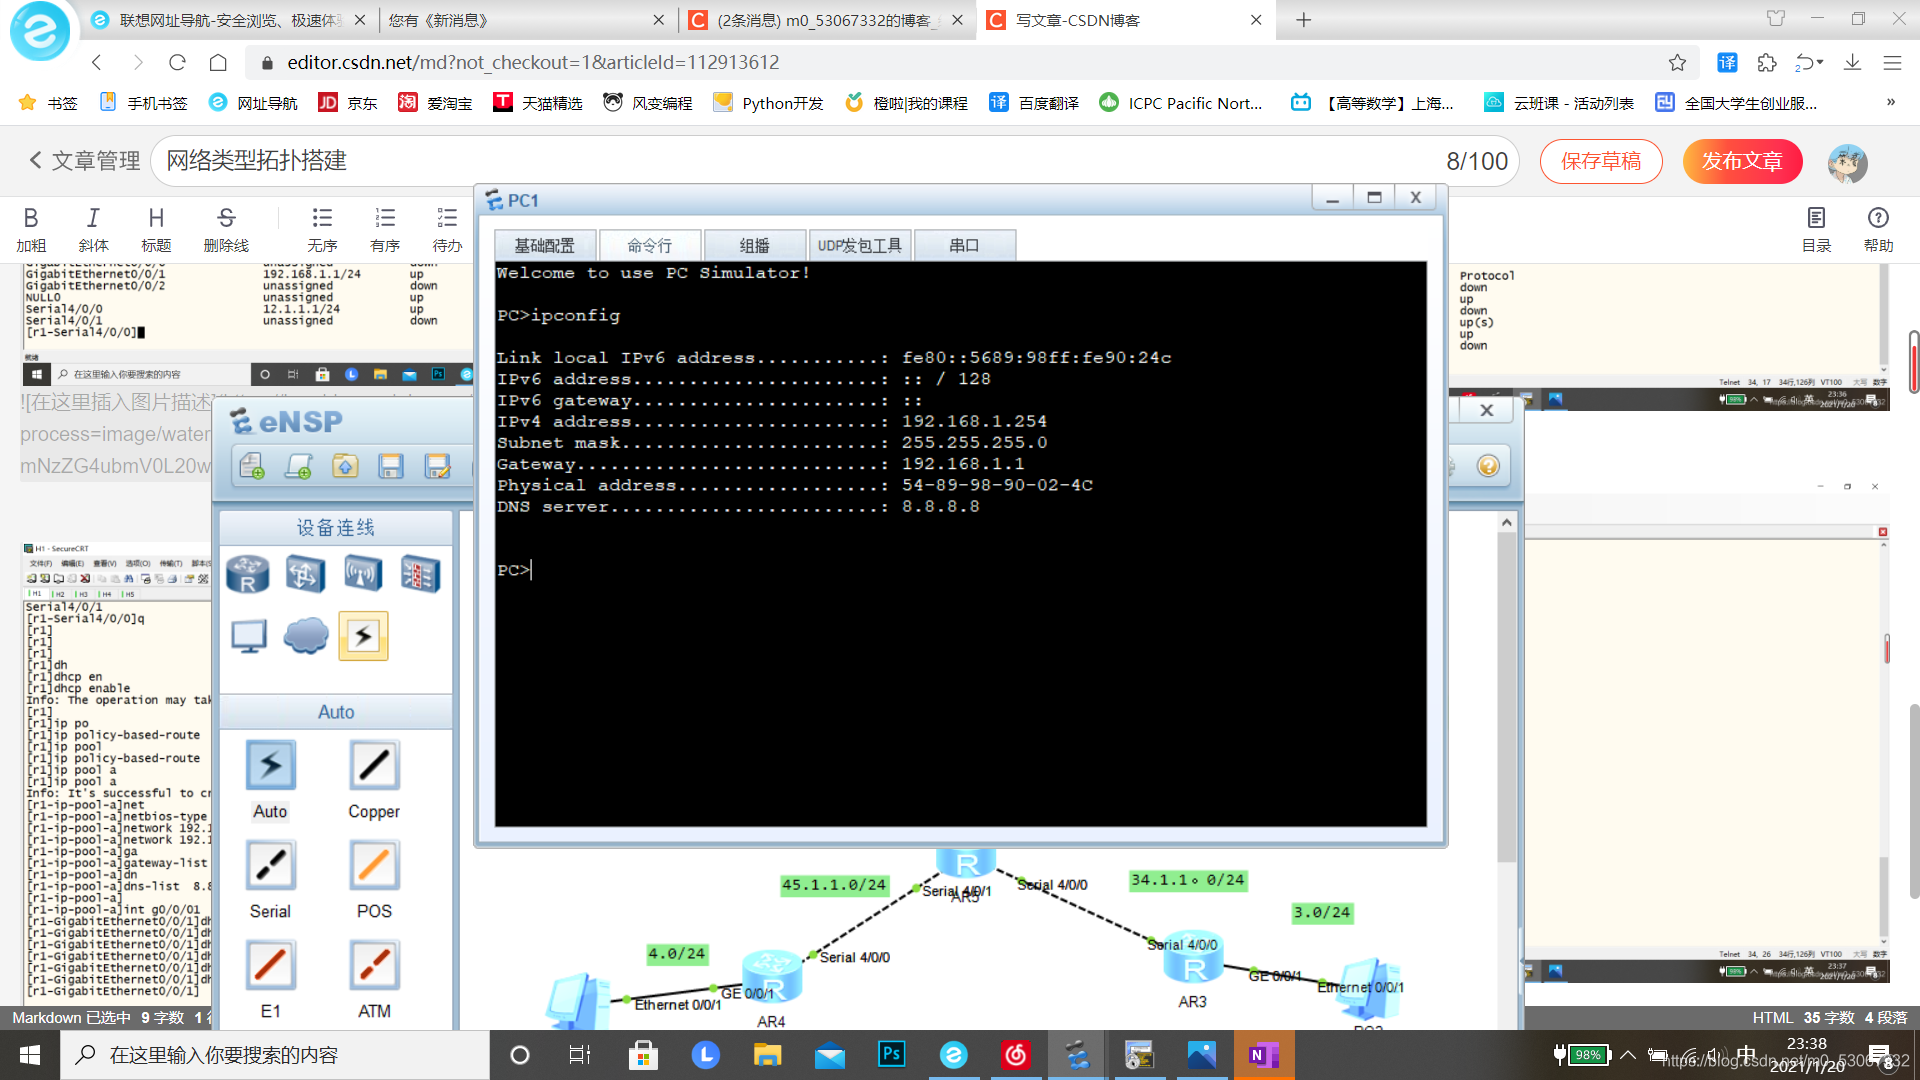Viewport: 1920px width, 1080px height.
Task: Switch to the m0_53067332的博客 browser tab
Action: pos(826,20)
